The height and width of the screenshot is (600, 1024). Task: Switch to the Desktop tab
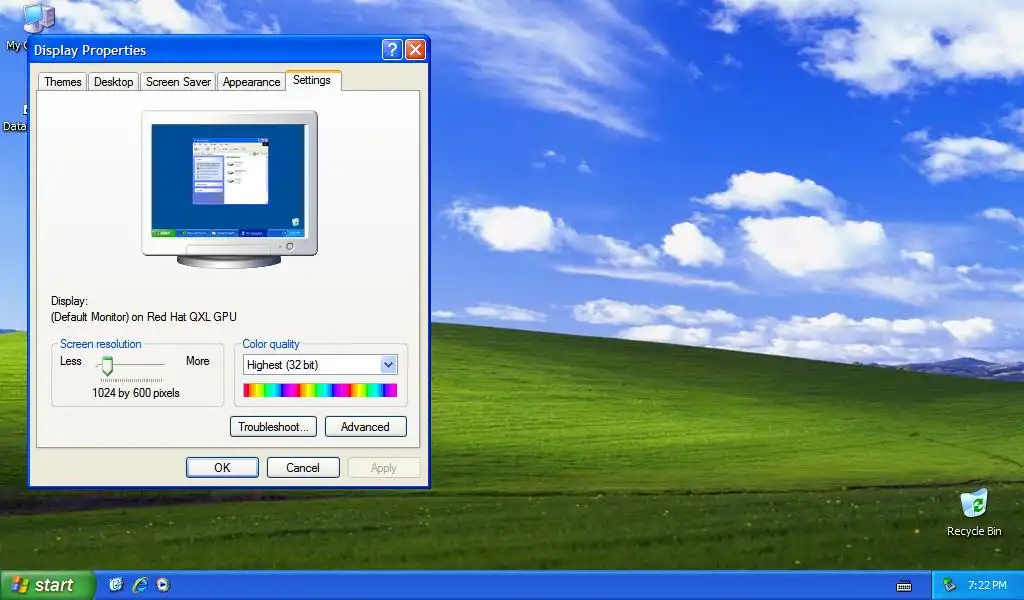pos(114,82)
